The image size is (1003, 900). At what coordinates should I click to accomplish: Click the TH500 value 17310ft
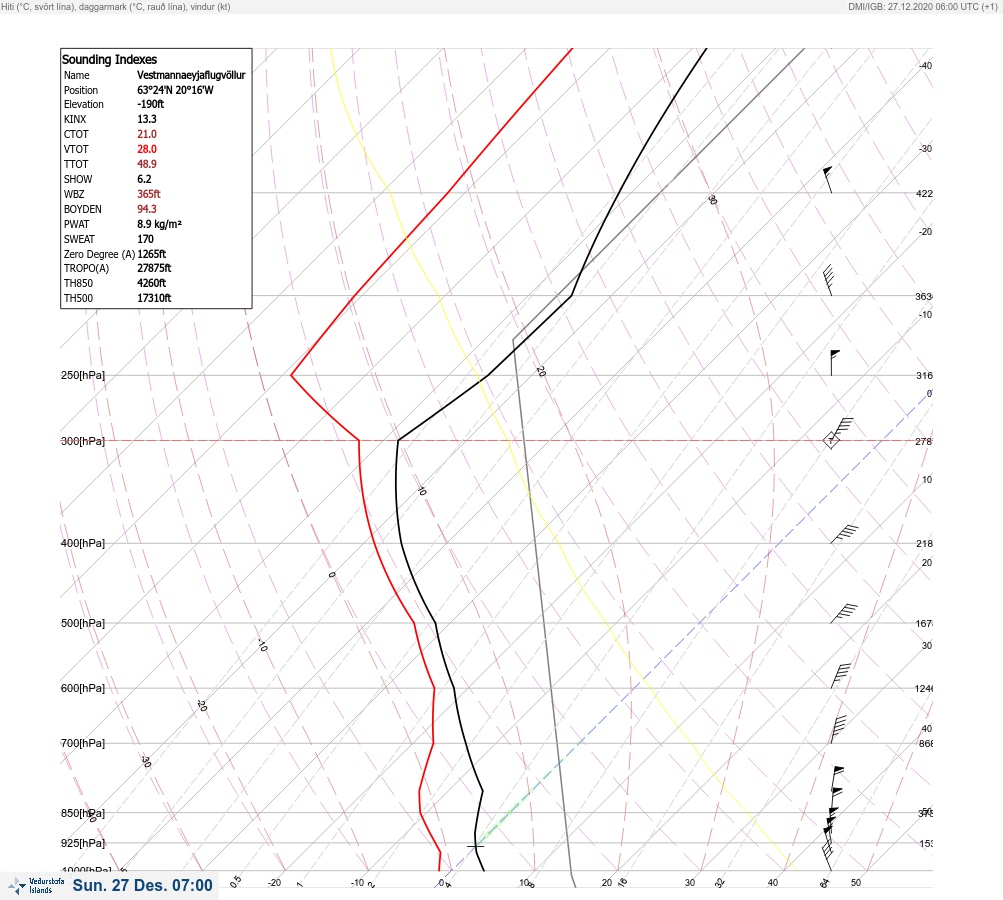154,298
